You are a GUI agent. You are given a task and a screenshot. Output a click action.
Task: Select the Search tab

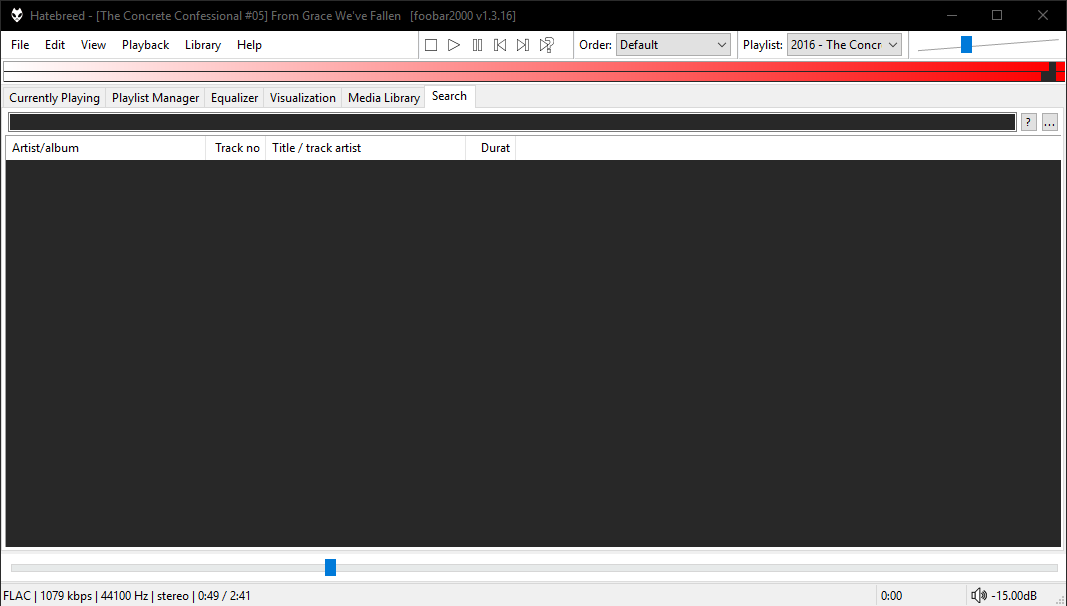click(x=449, y=97)
